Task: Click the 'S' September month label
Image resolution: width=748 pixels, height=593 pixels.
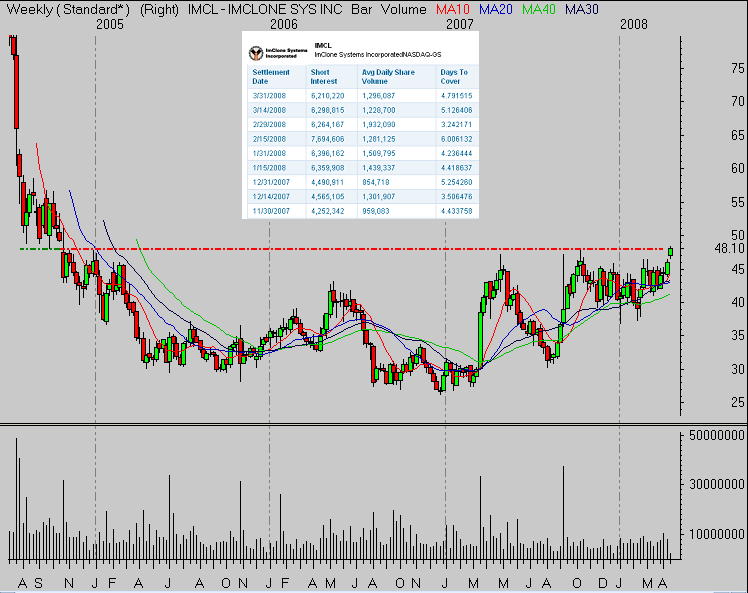Action: click(x=38, y=583)
